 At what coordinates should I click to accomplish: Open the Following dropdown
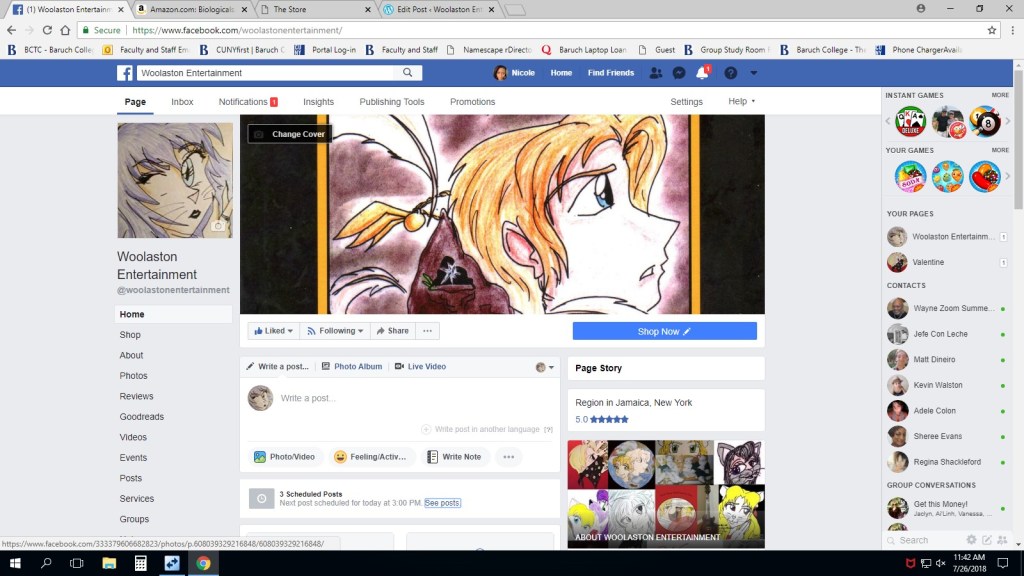[x=334, y=331]
